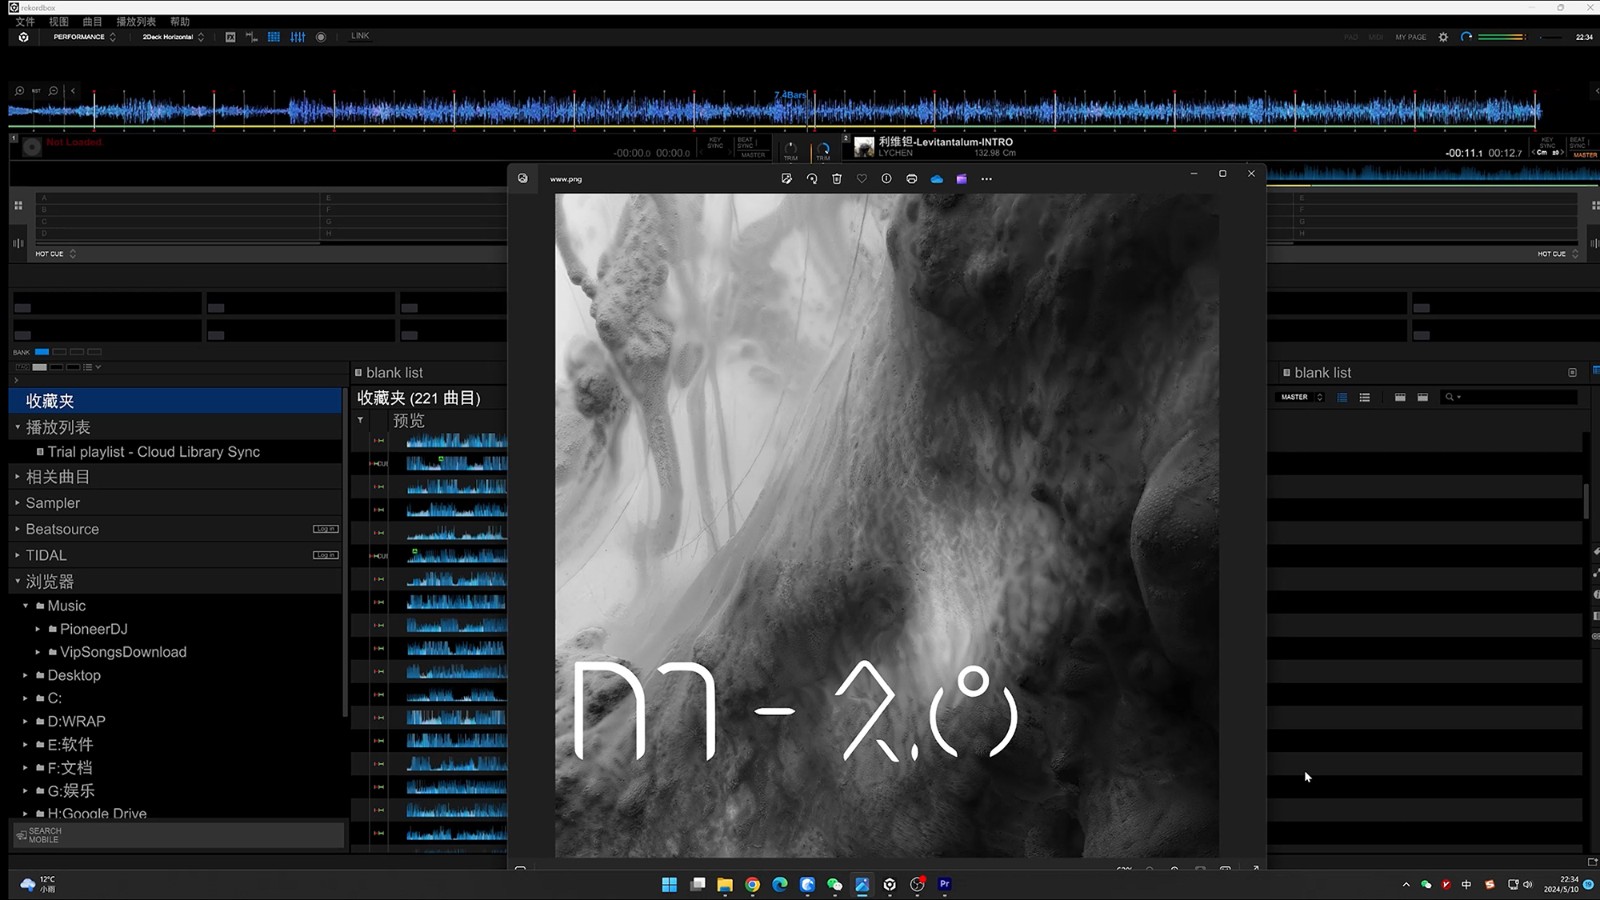Open the 视图 menu
This screenshot has height=900, width=1600.
tap(59, 21)
